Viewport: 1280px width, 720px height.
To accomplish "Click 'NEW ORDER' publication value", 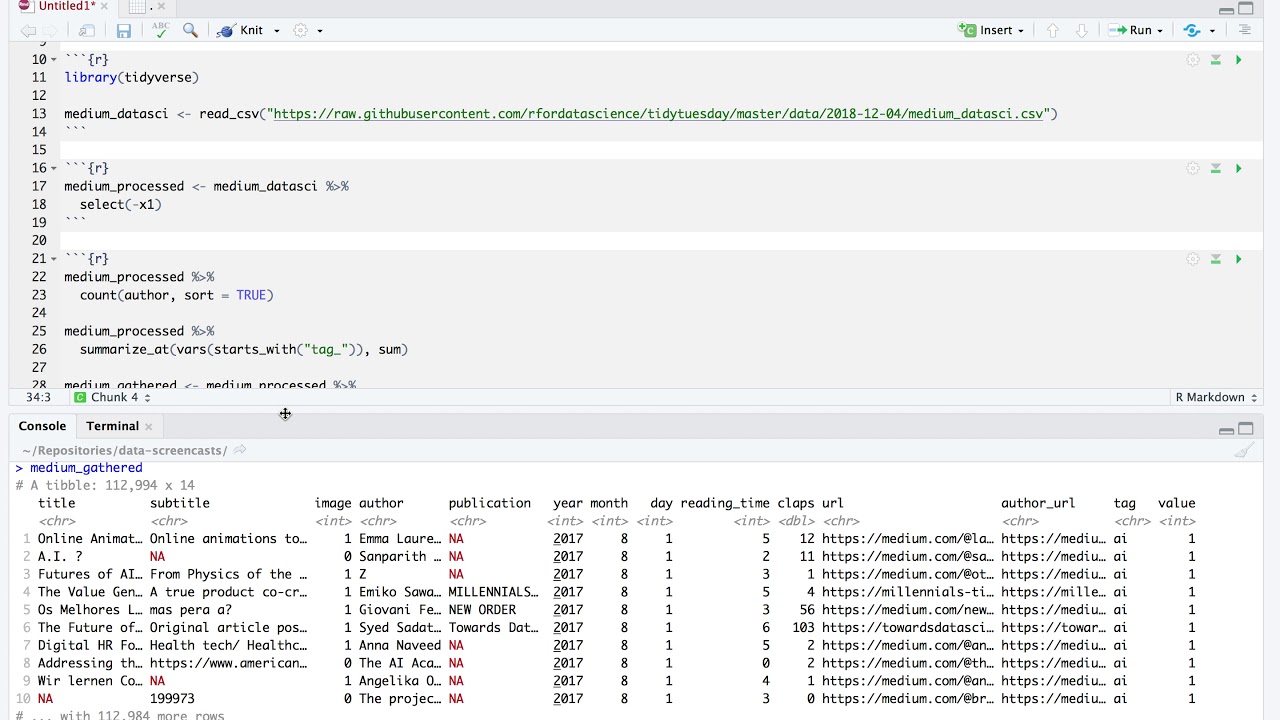I will [x=482, y=610].
